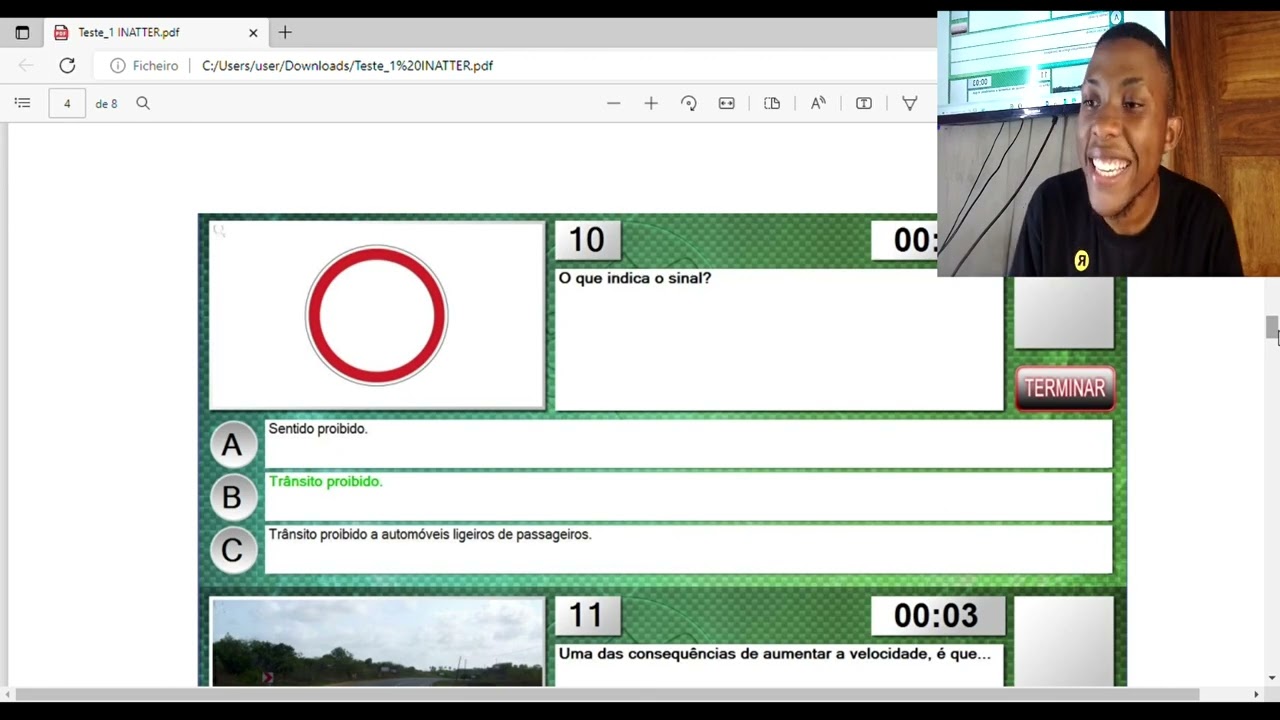Click the red circle road sign image

(x=377, y=315)
